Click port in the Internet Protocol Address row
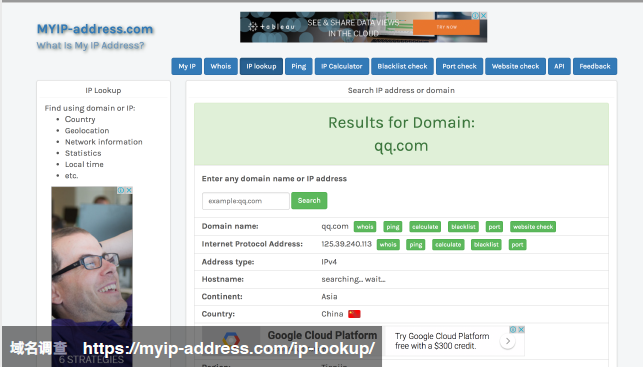 (x=518, y=245)
